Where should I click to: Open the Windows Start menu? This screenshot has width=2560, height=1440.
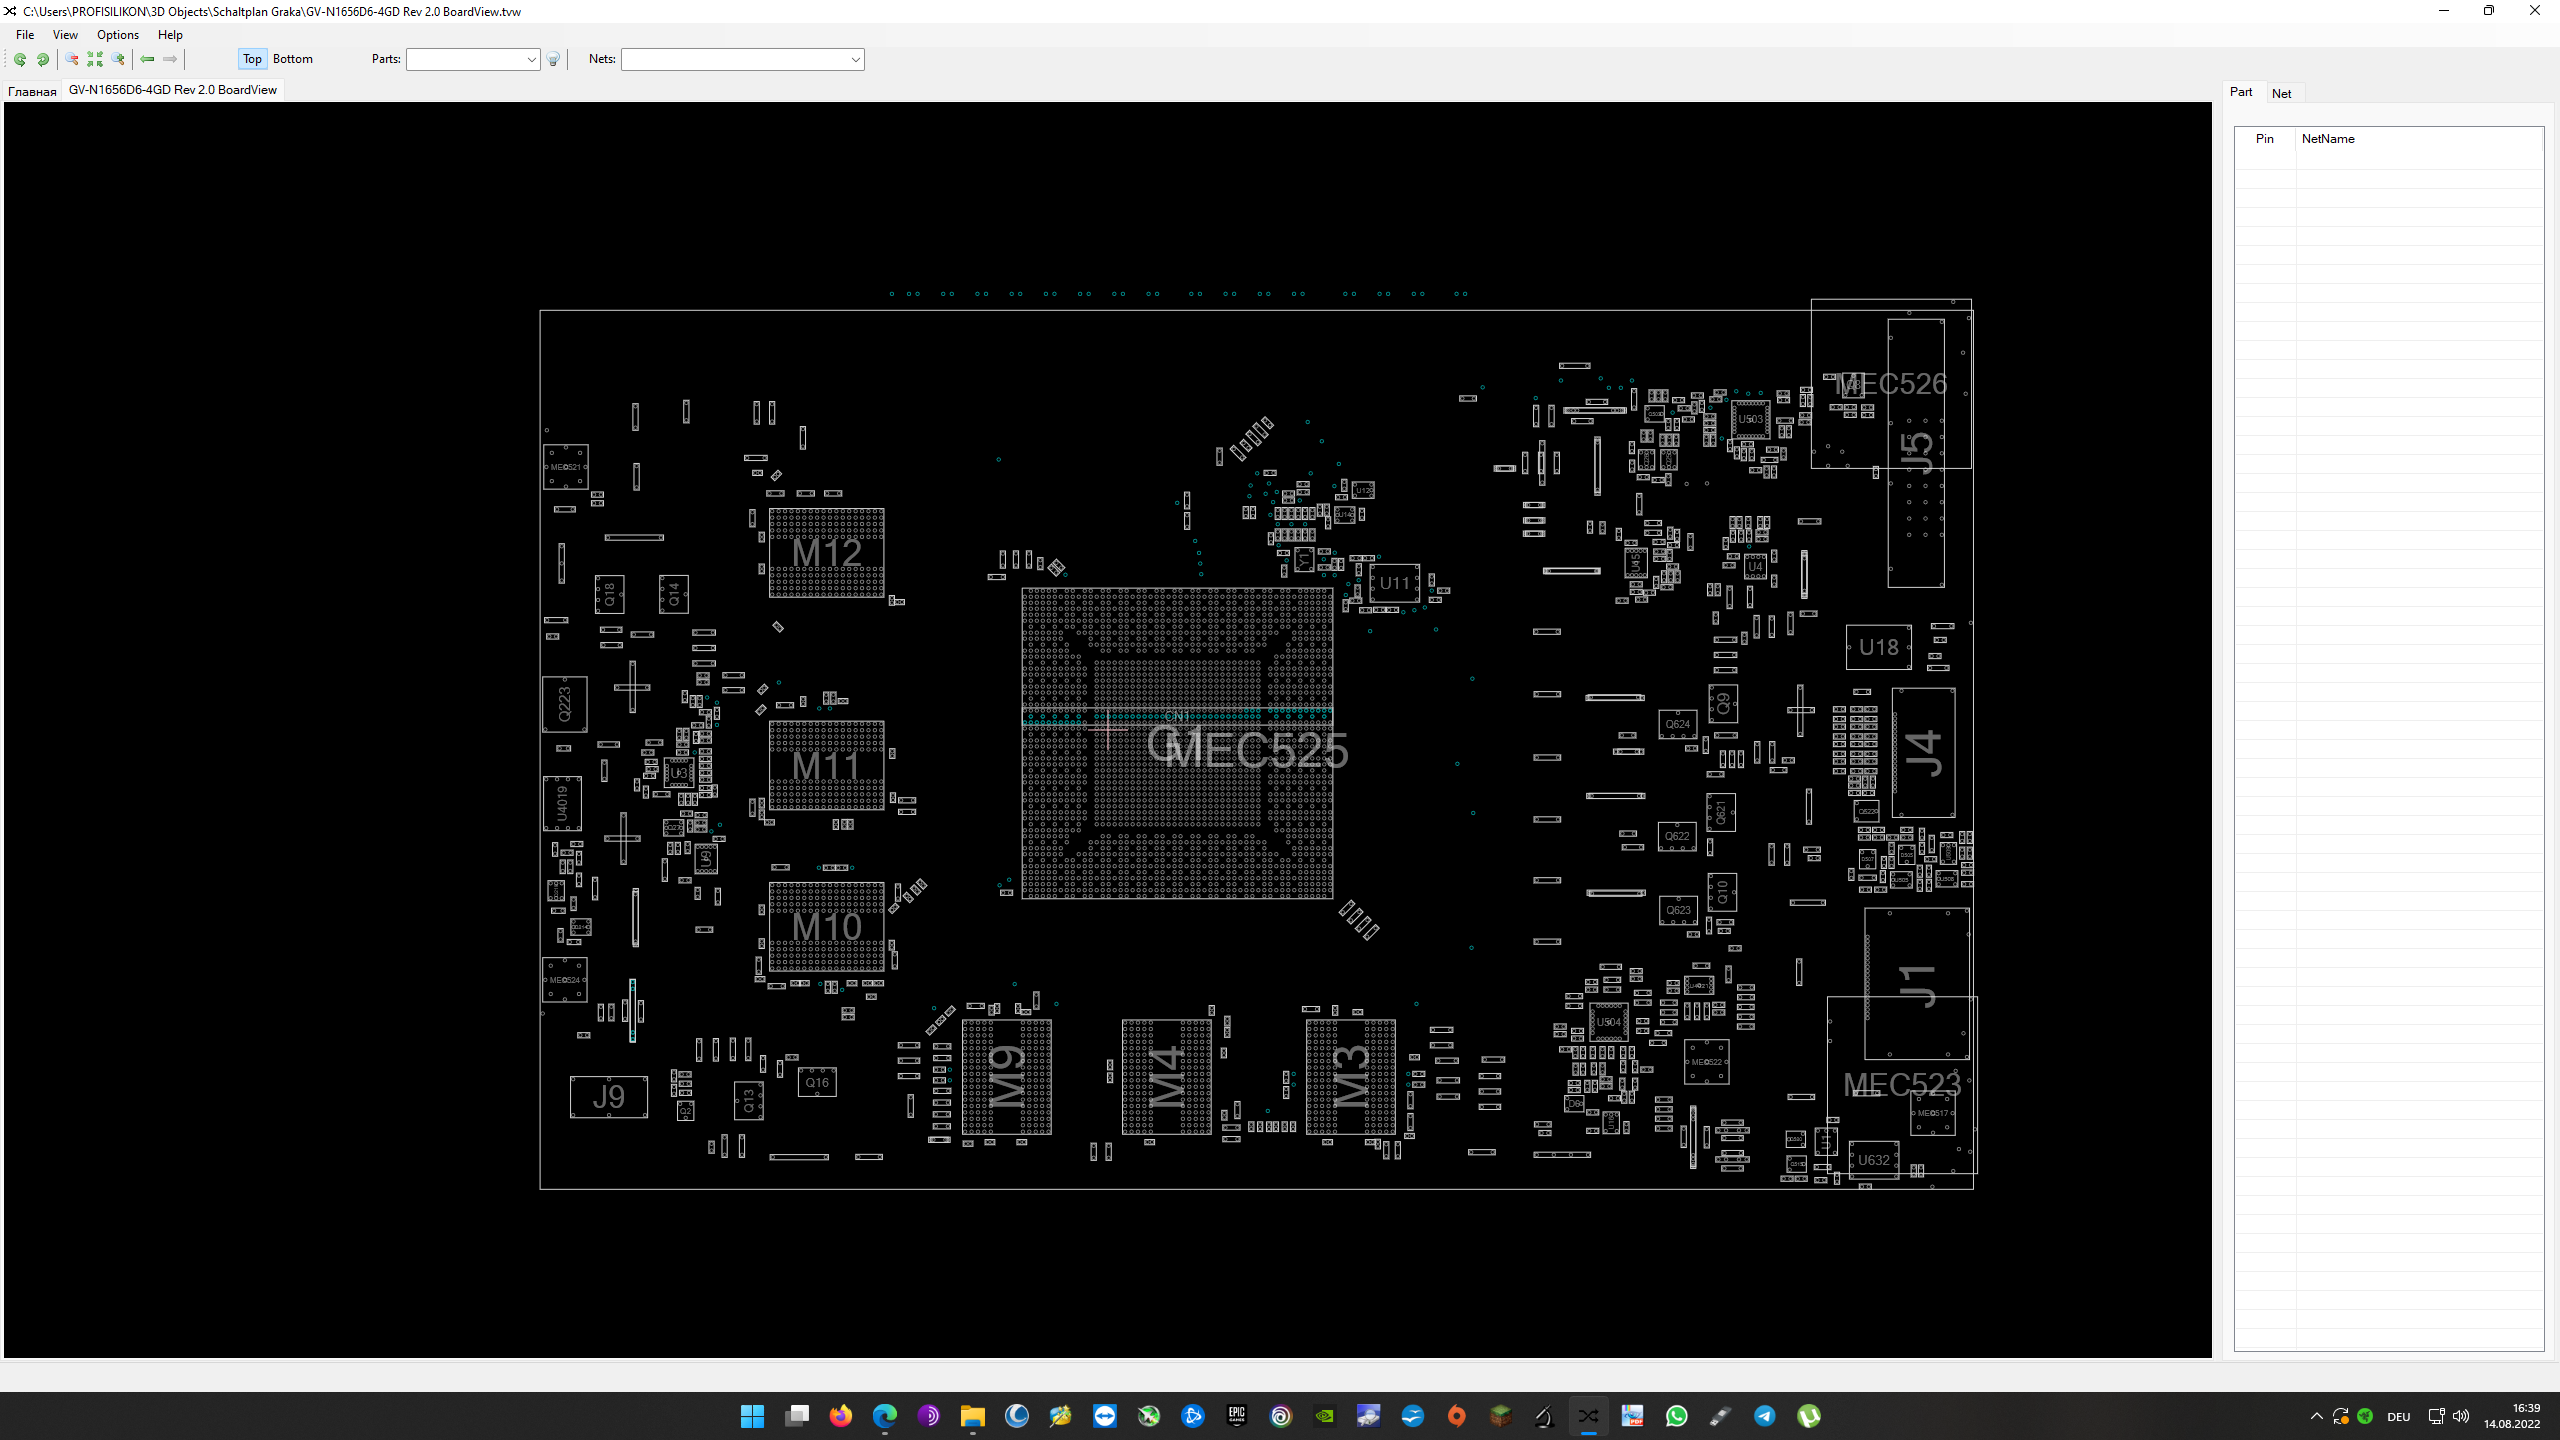tap(752, 1416)
